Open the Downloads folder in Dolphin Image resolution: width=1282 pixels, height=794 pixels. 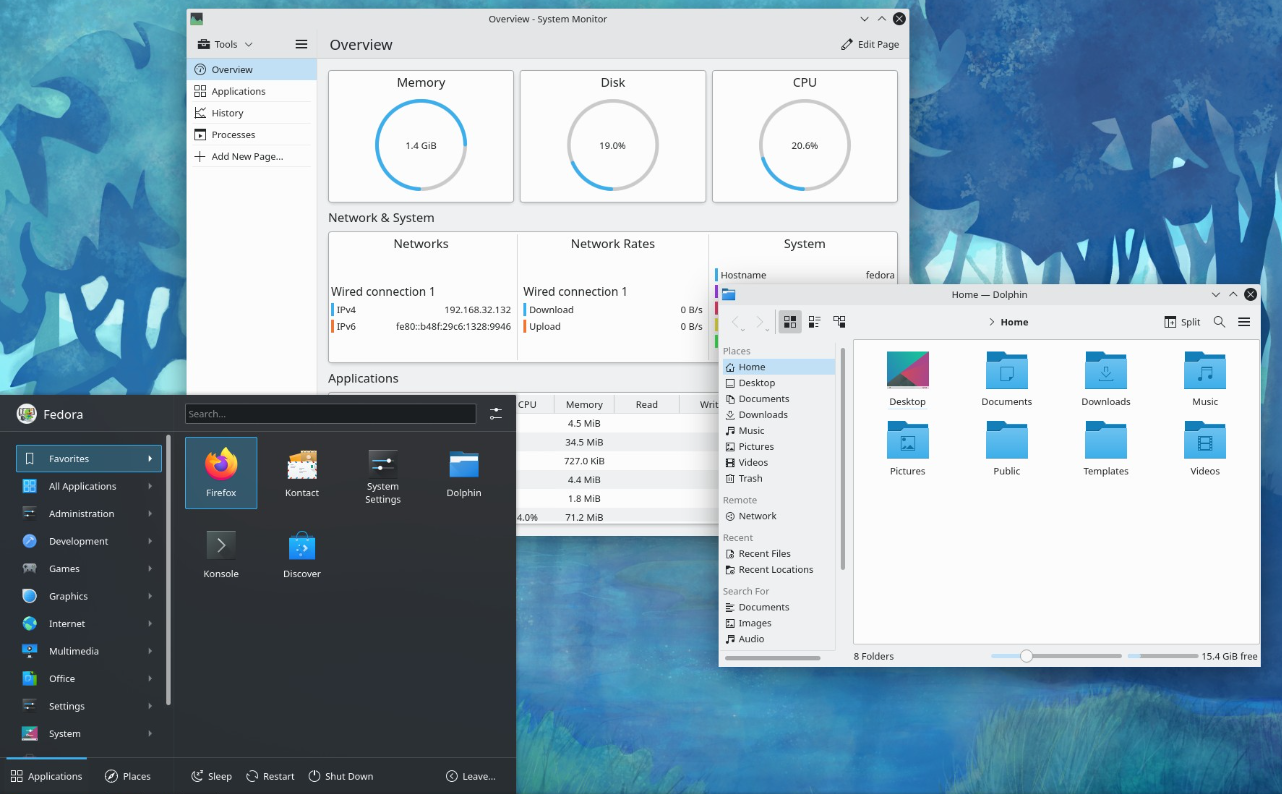(1105, 378)
